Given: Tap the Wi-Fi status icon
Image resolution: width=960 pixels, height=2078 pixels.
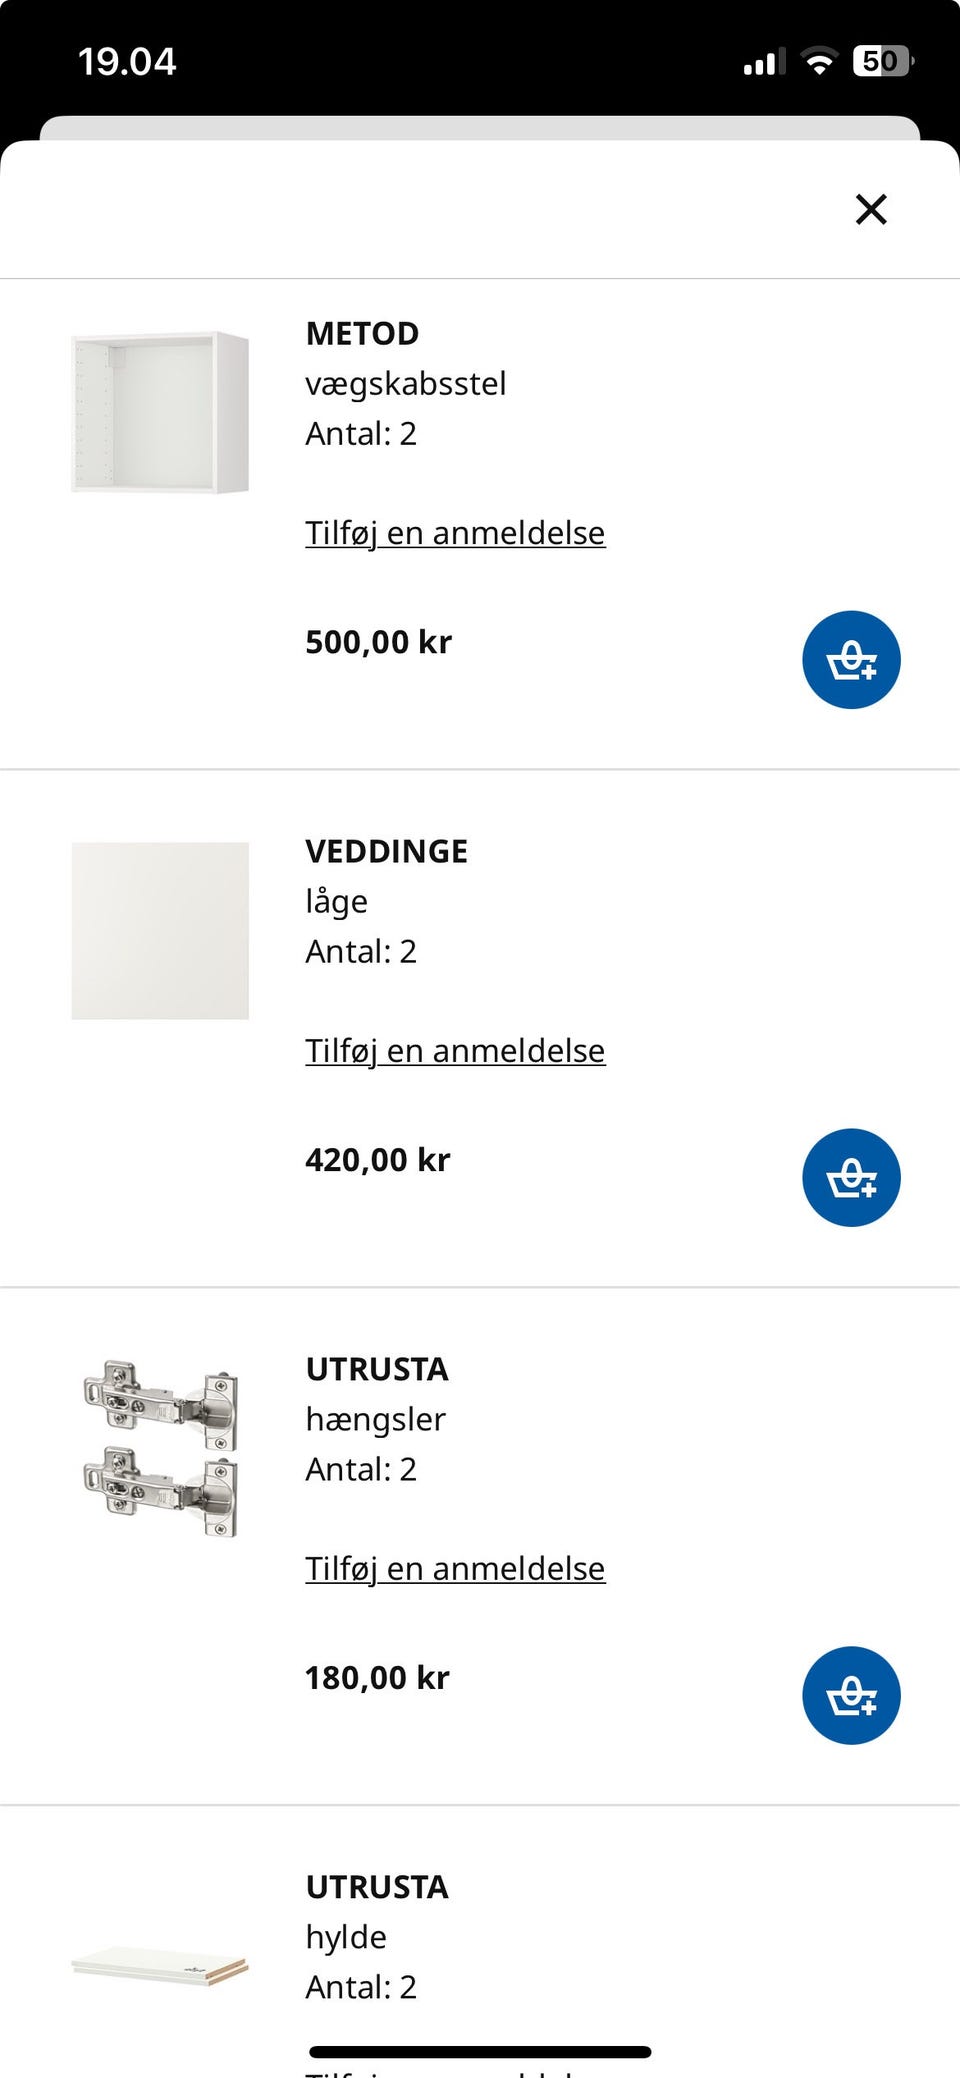Looking at the screenshot, I should click(819, 62).
